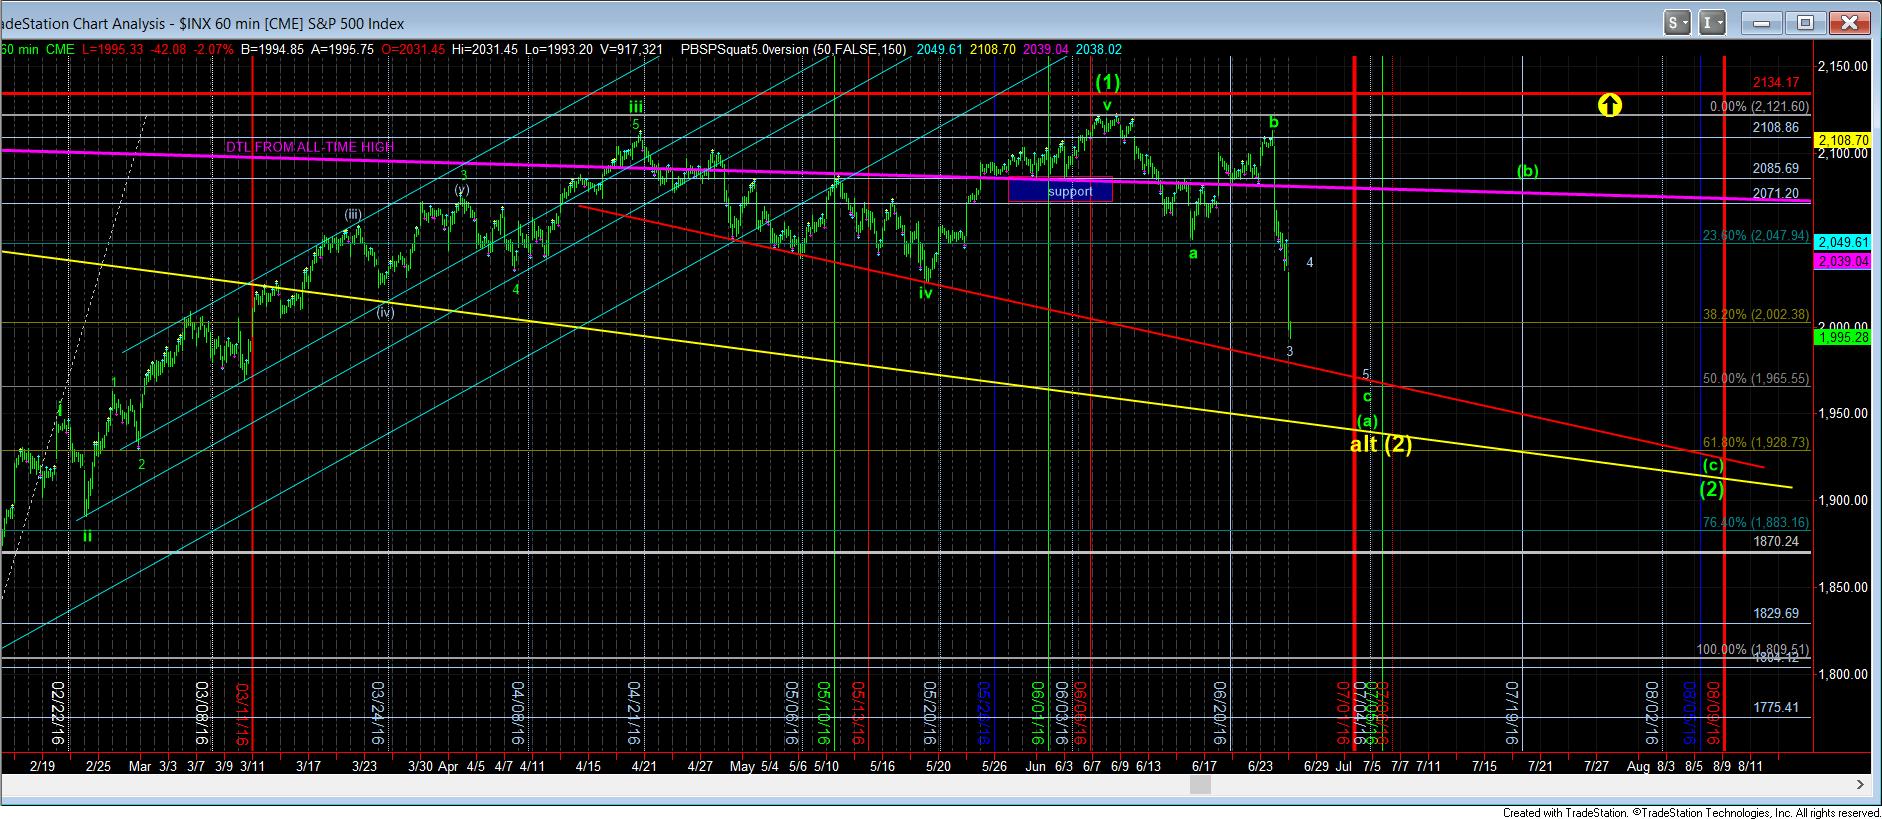Grab the horizontal scrollbar thumb
Viewport: 1882px width, 819px height.
(1201, 786)
